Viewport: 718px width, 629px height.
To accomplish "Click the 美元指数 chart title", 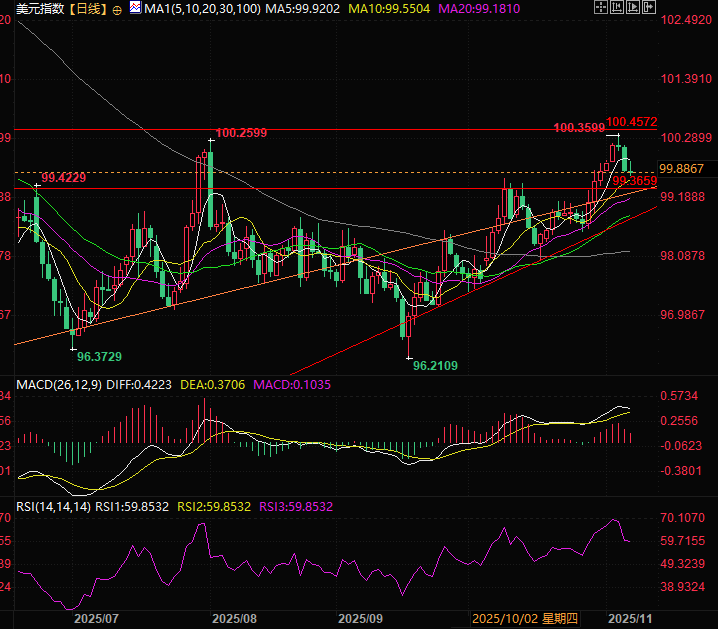I will tap(33, 9).
